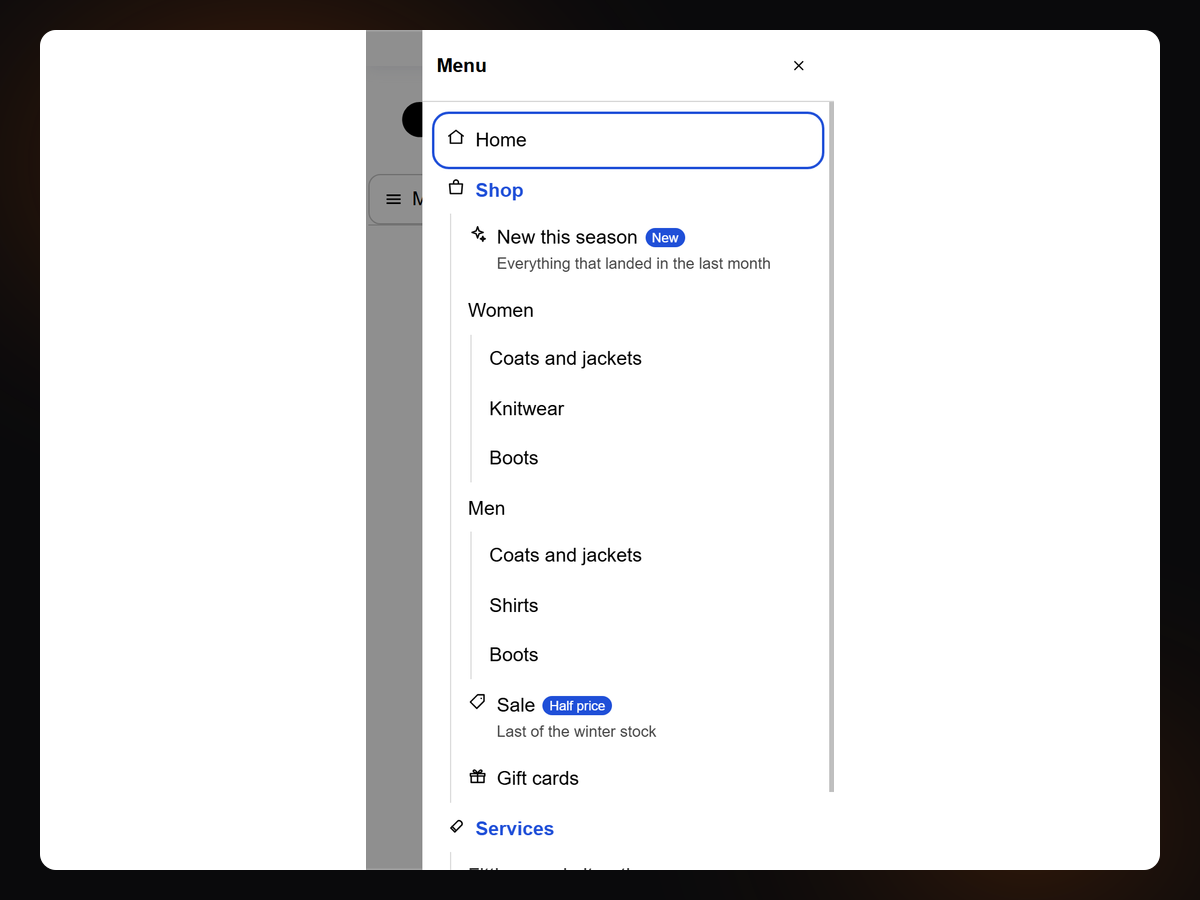The width and height of the screenshot is (1200, 900).
Task: Open the Men category
Action: (x=486, y=508)
